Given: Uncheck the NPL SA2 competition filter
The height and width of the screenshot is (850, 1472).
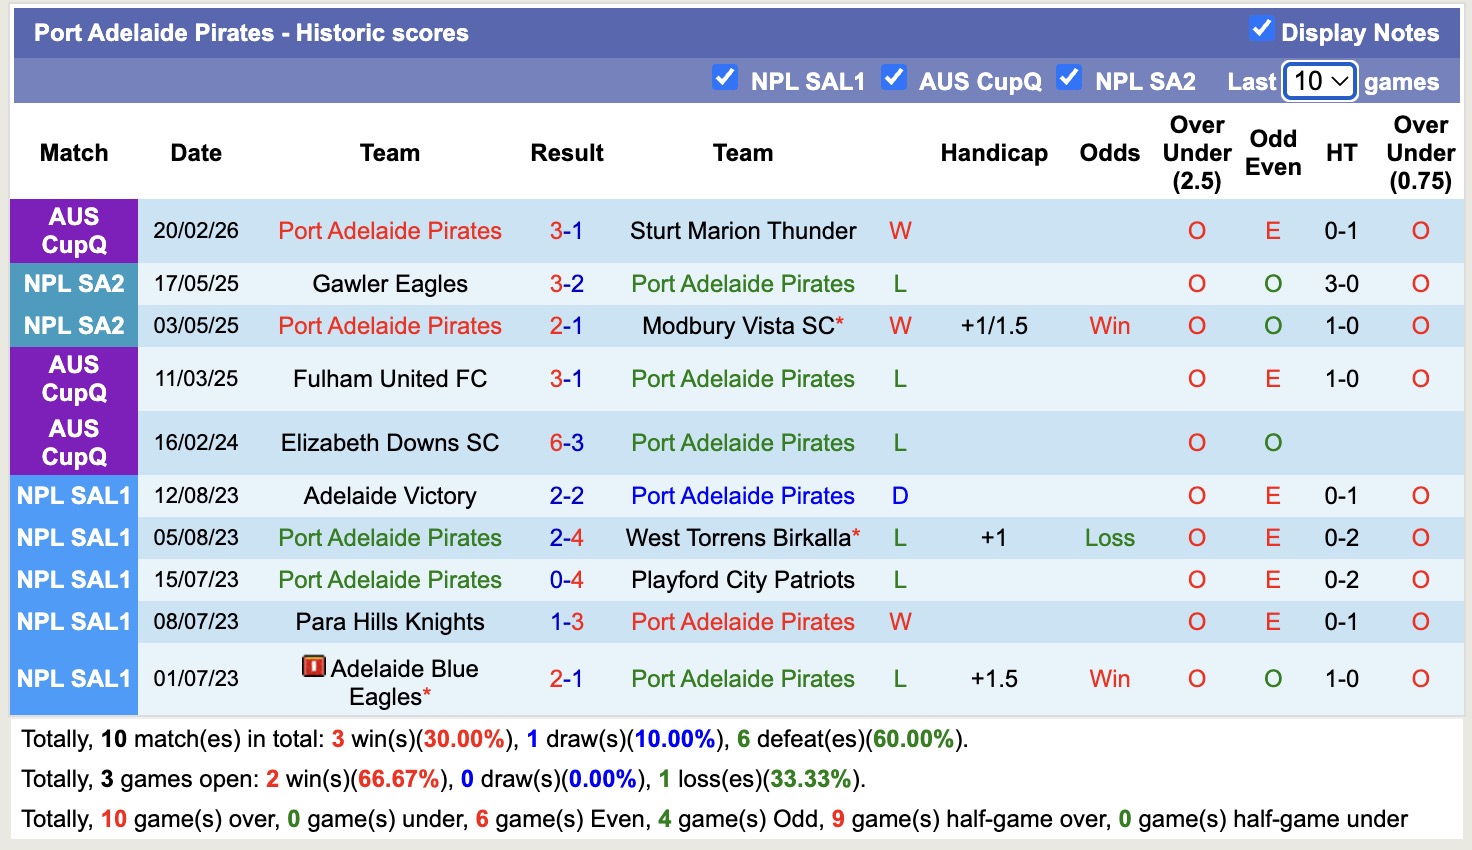Looking at the screenshot, I should [x=1069, y=76].
